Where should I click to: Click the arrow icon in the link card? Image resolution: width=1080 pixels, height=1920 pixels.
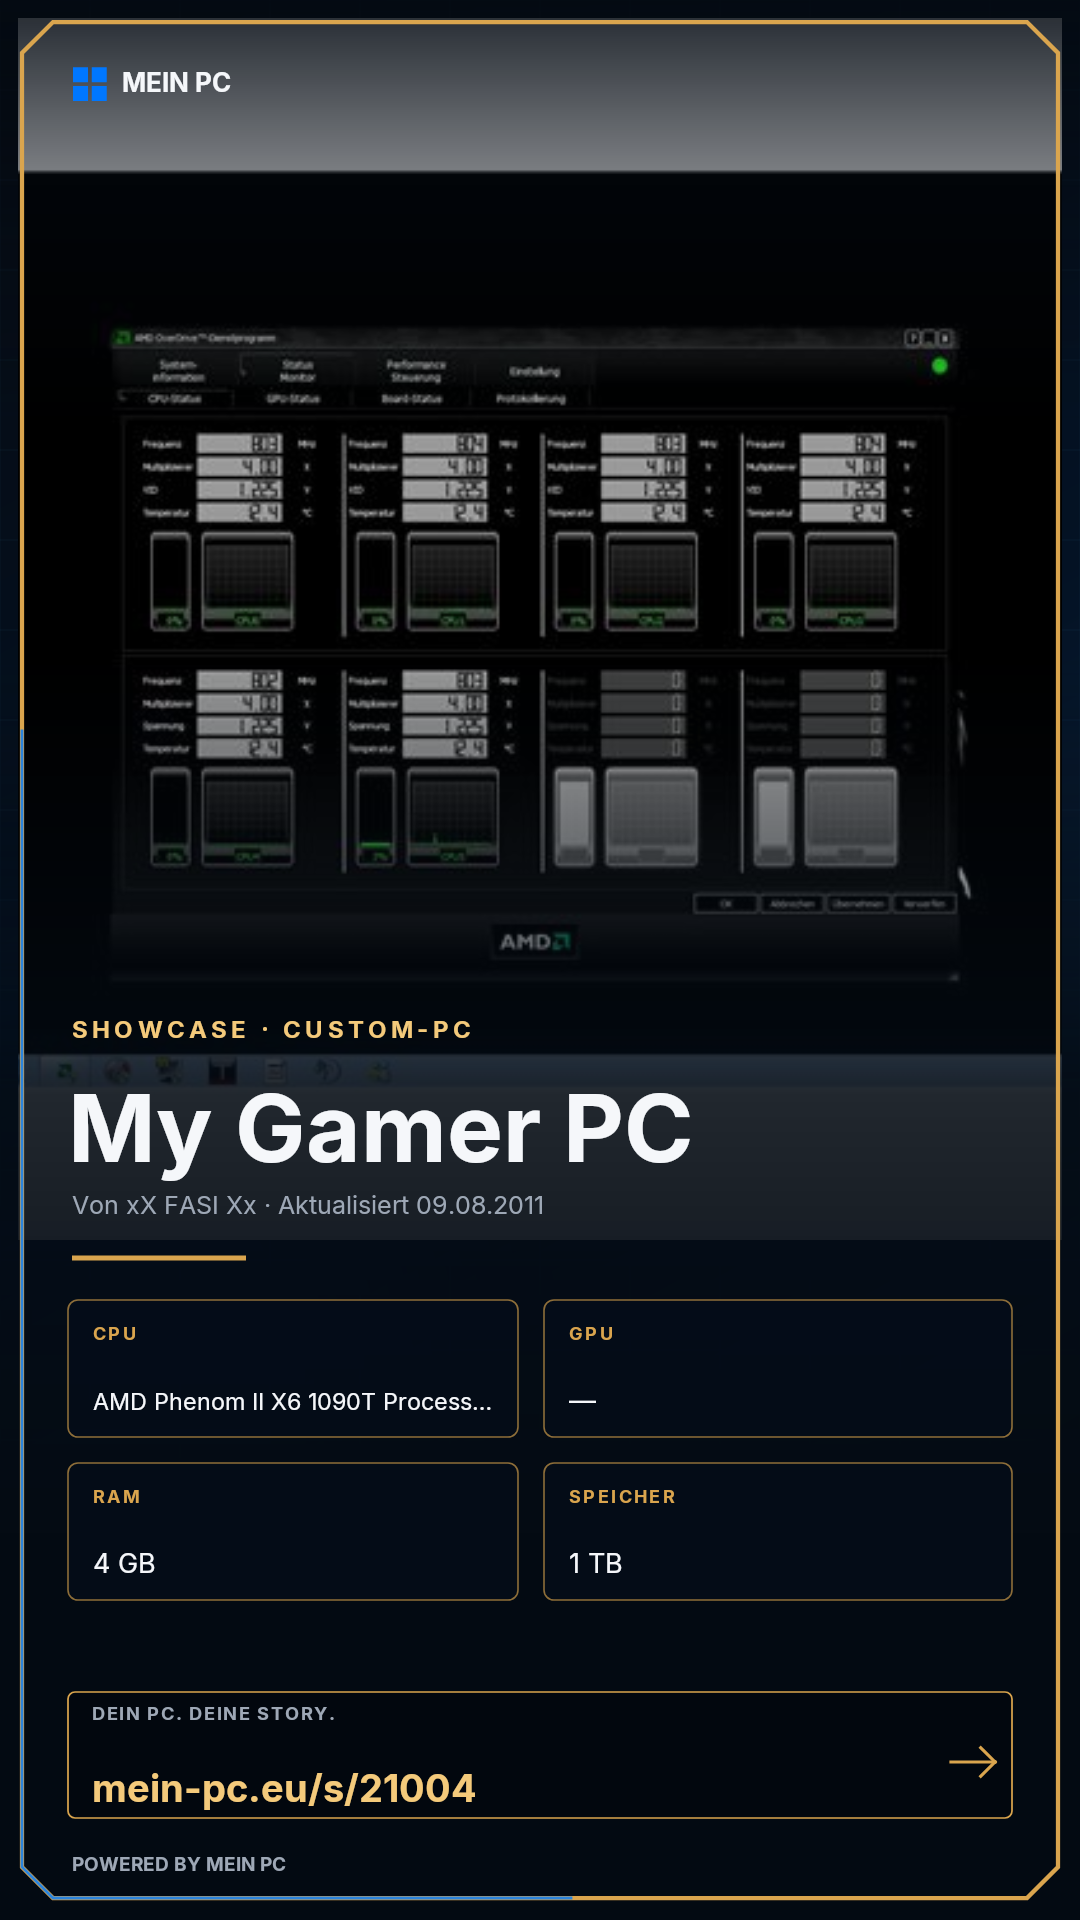pyautogui.click(x=973, y=1762)
